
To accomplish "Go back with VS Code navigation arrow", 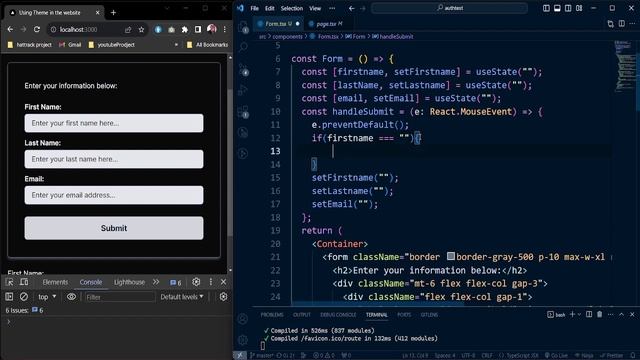I will (x=351, y=8).
